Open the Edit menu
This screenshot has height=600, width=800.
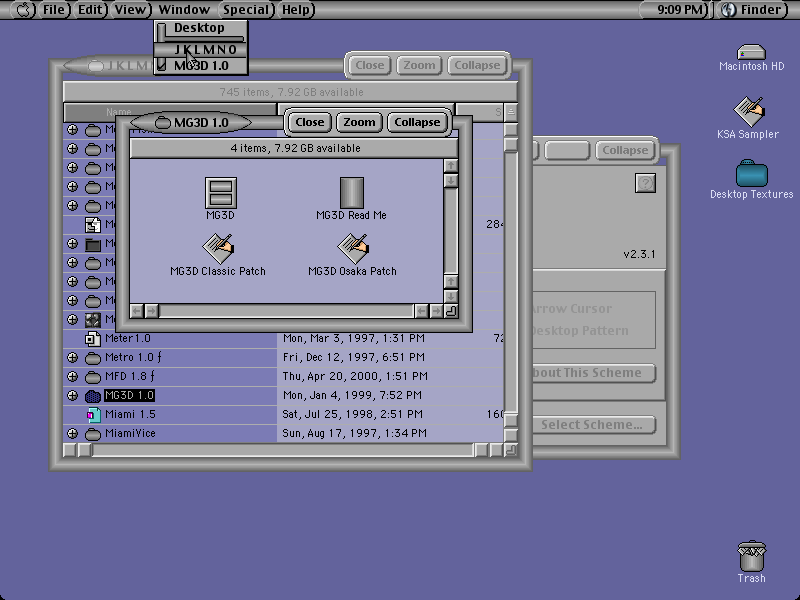pos(91,9)
